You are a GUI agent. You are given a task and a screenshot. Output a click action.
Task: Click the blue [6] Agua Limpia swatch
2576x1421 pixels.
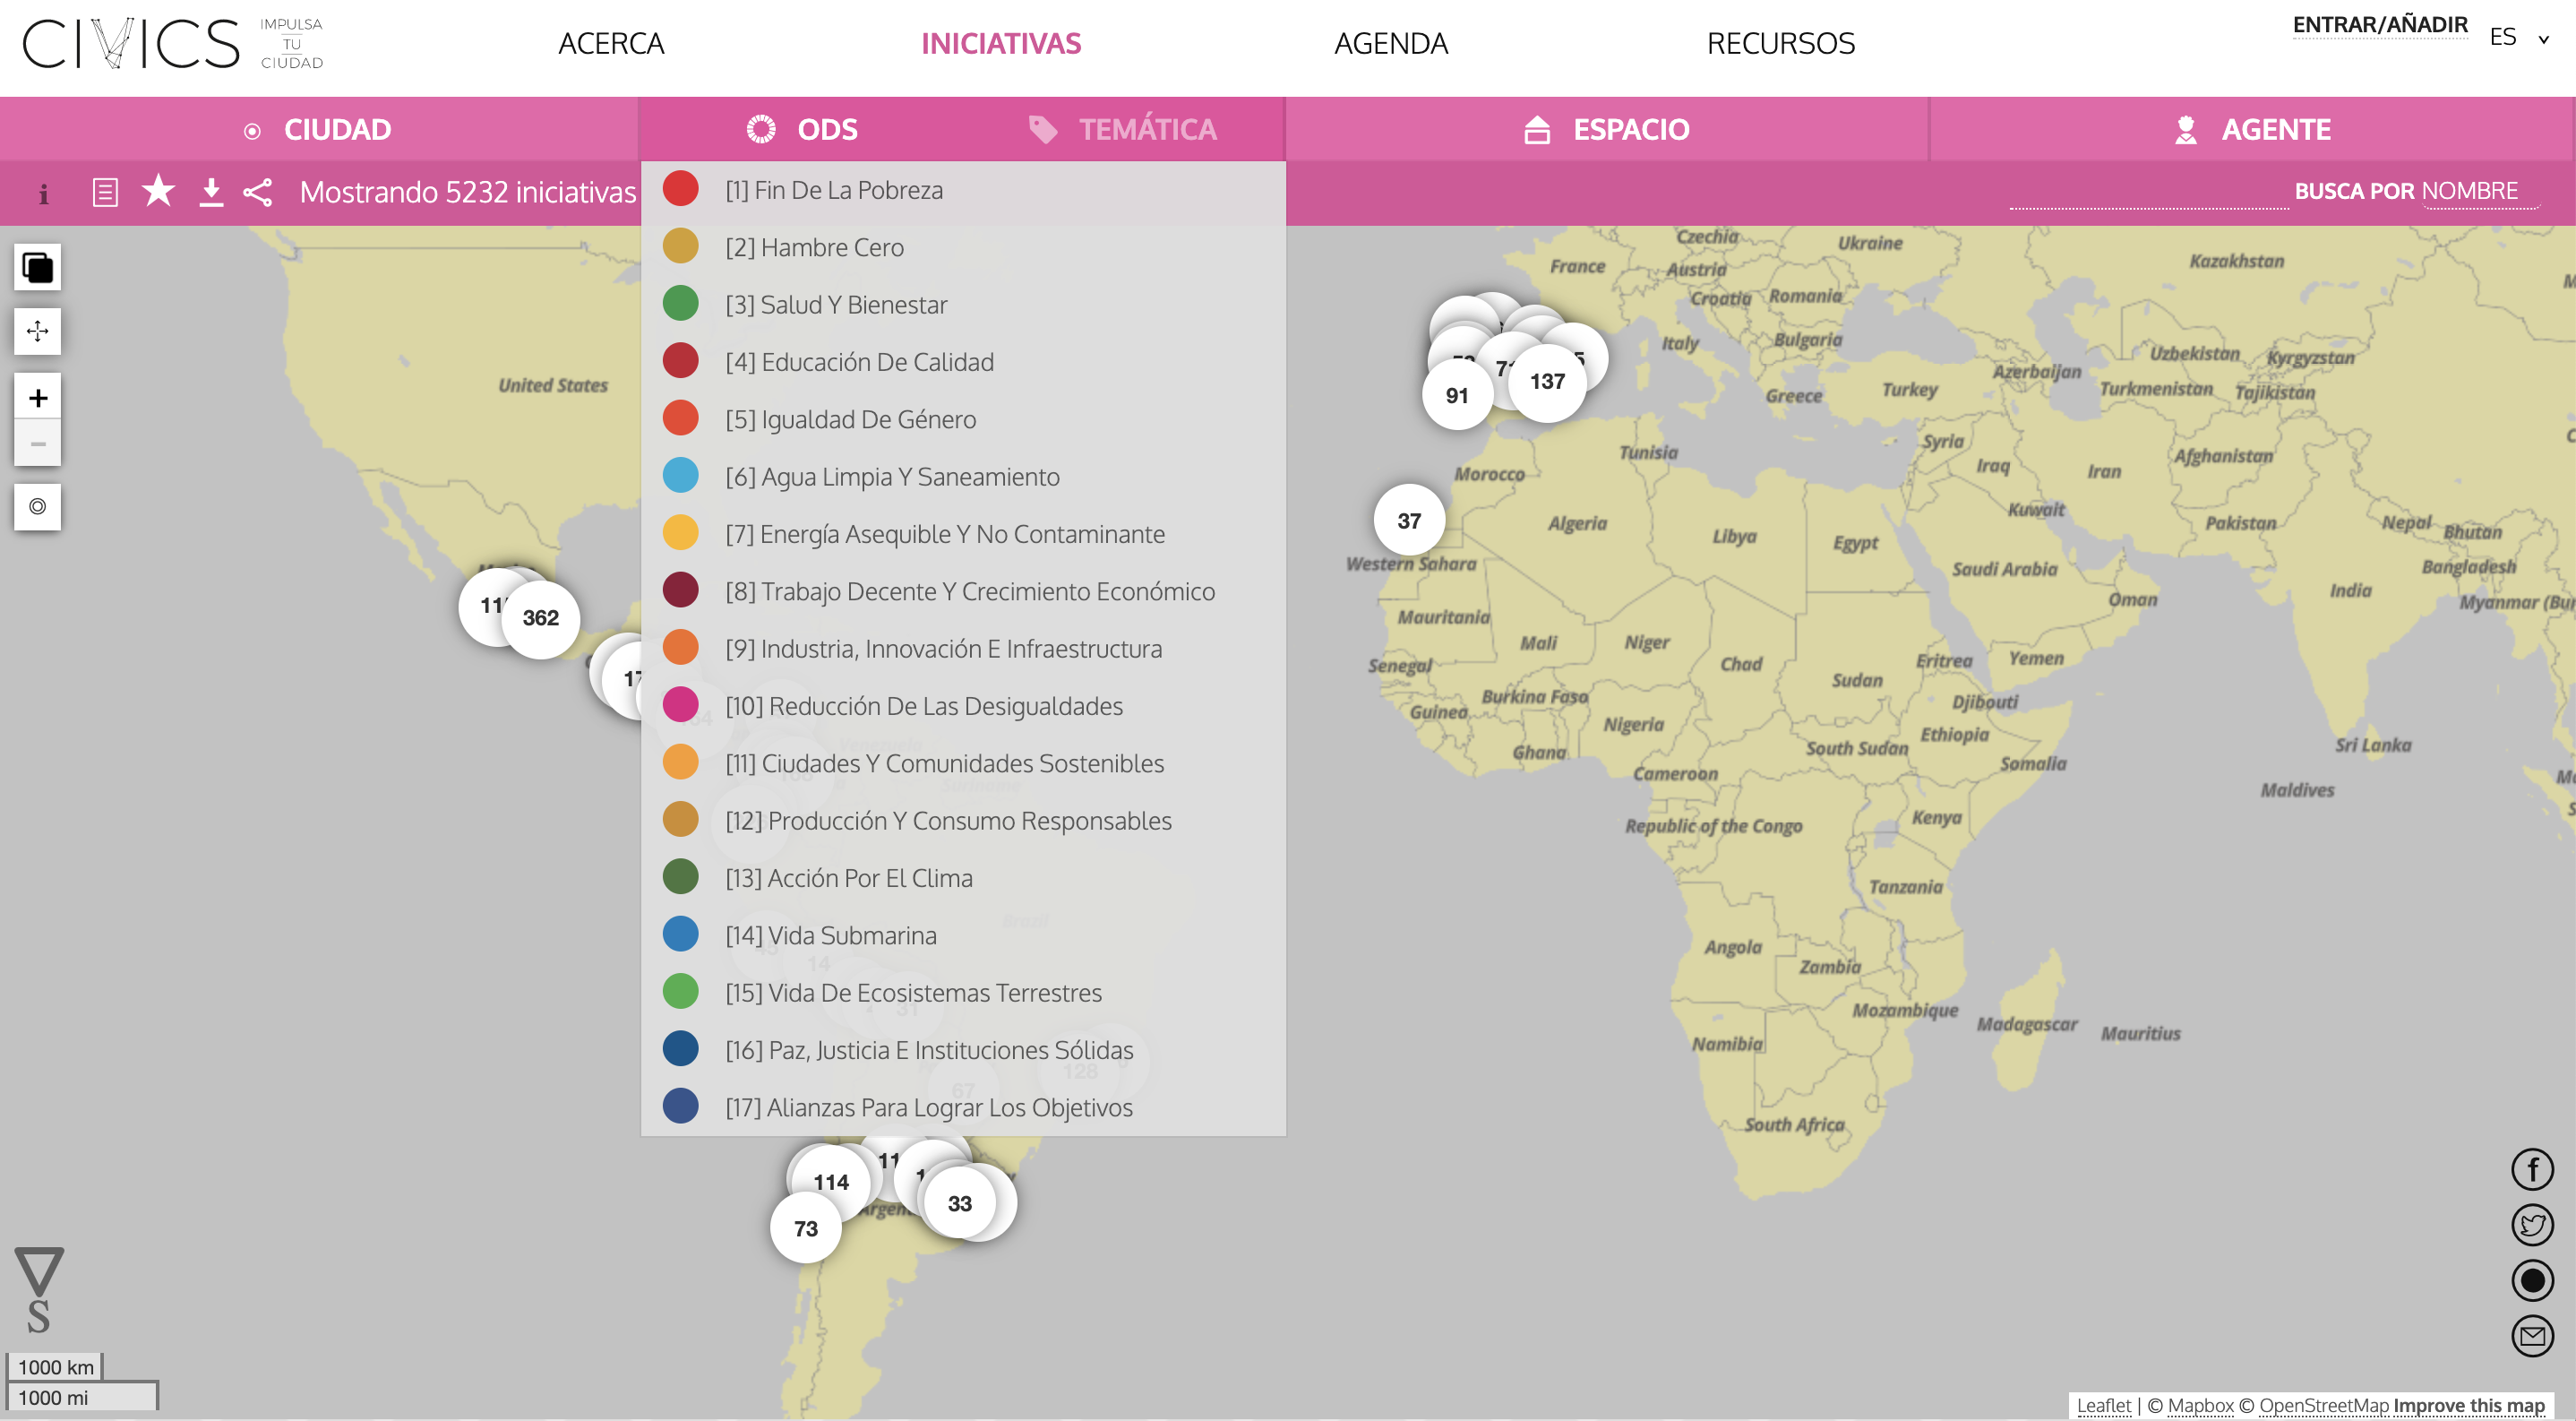[680, 476]
